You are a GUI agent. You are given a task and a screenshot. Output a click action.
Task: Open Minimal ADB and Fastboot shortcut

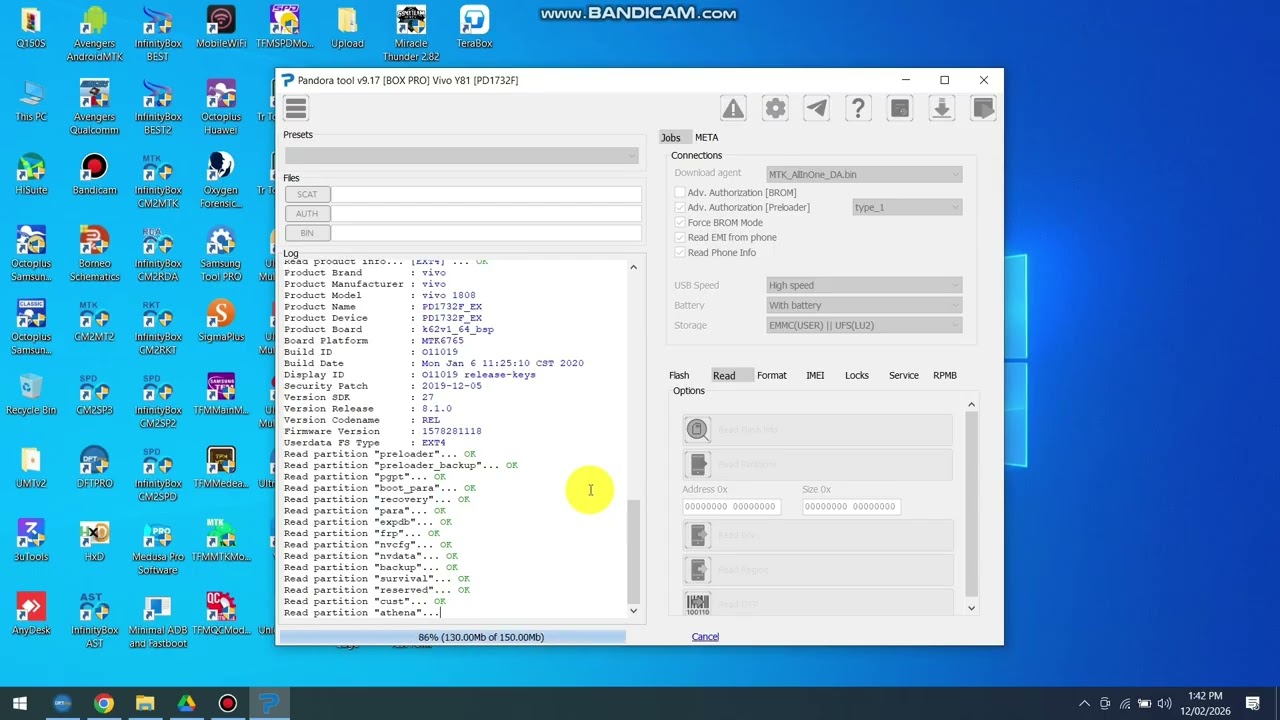click(x=158, y=621)
